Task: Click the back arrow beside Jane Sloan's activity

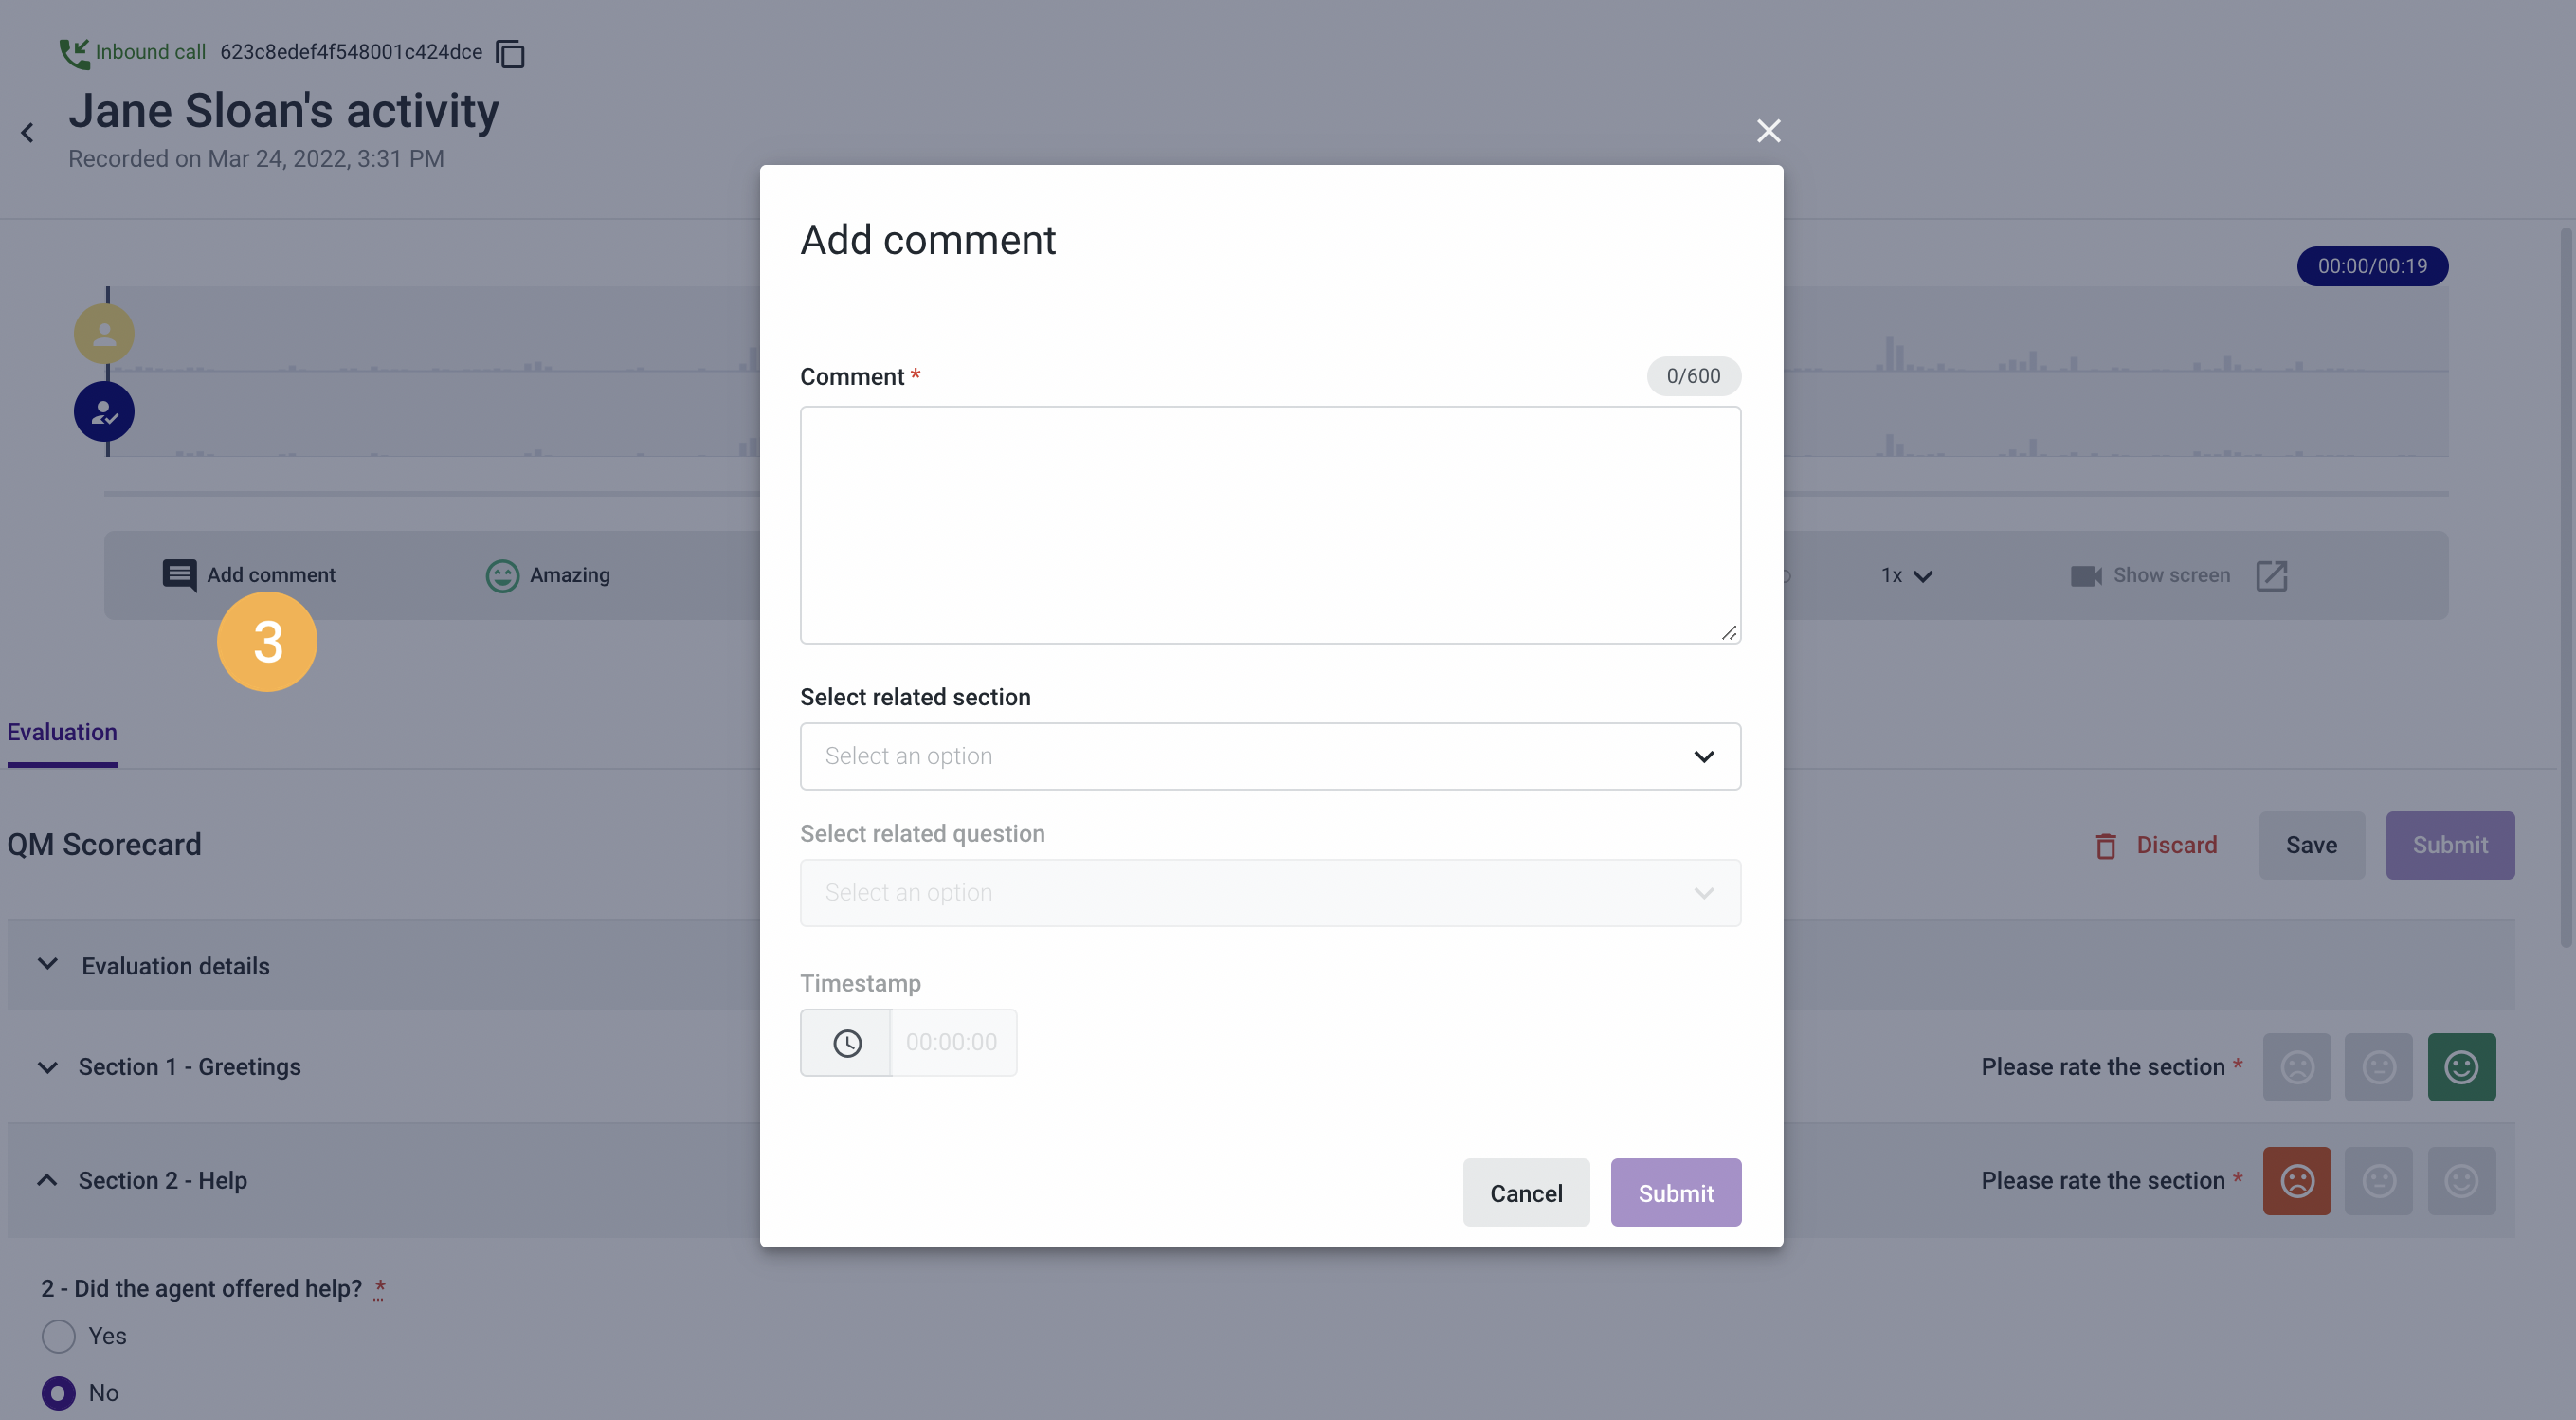Action: [x=27, y=132]
